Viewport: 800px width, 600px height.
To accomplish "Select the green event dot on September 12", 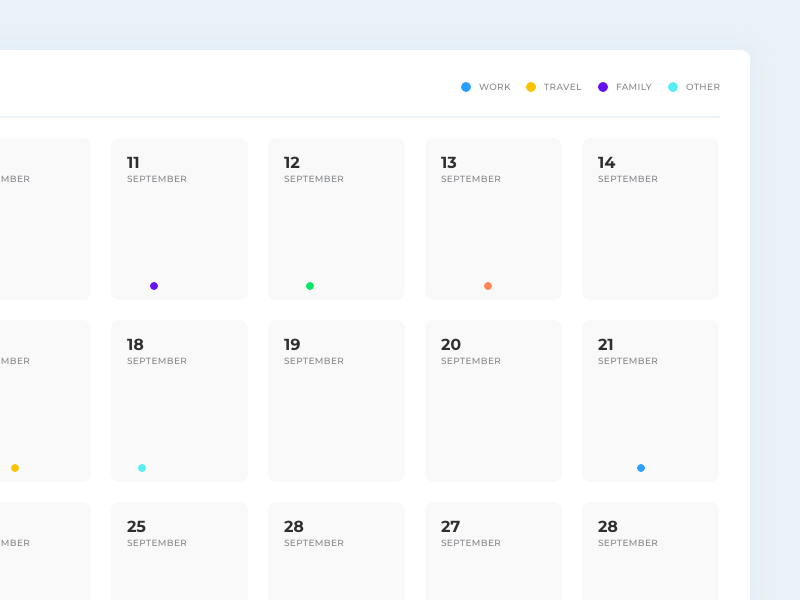I will 310,285.
